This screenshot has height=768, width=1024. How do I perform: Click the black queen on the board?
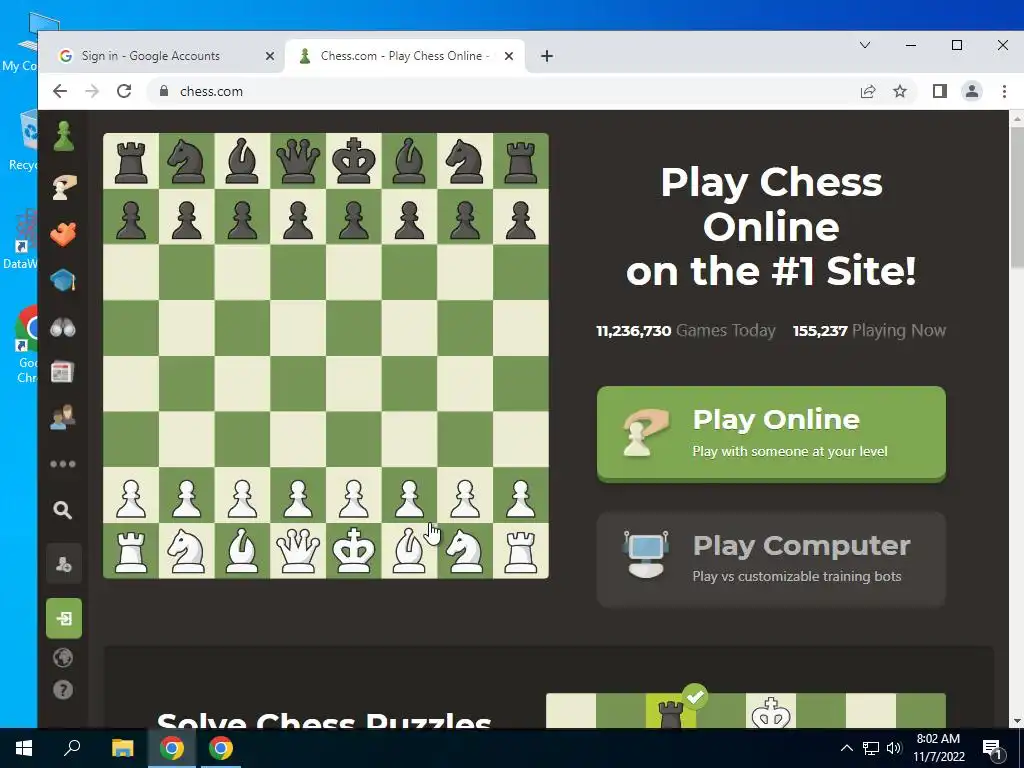[x=298, y=161]
